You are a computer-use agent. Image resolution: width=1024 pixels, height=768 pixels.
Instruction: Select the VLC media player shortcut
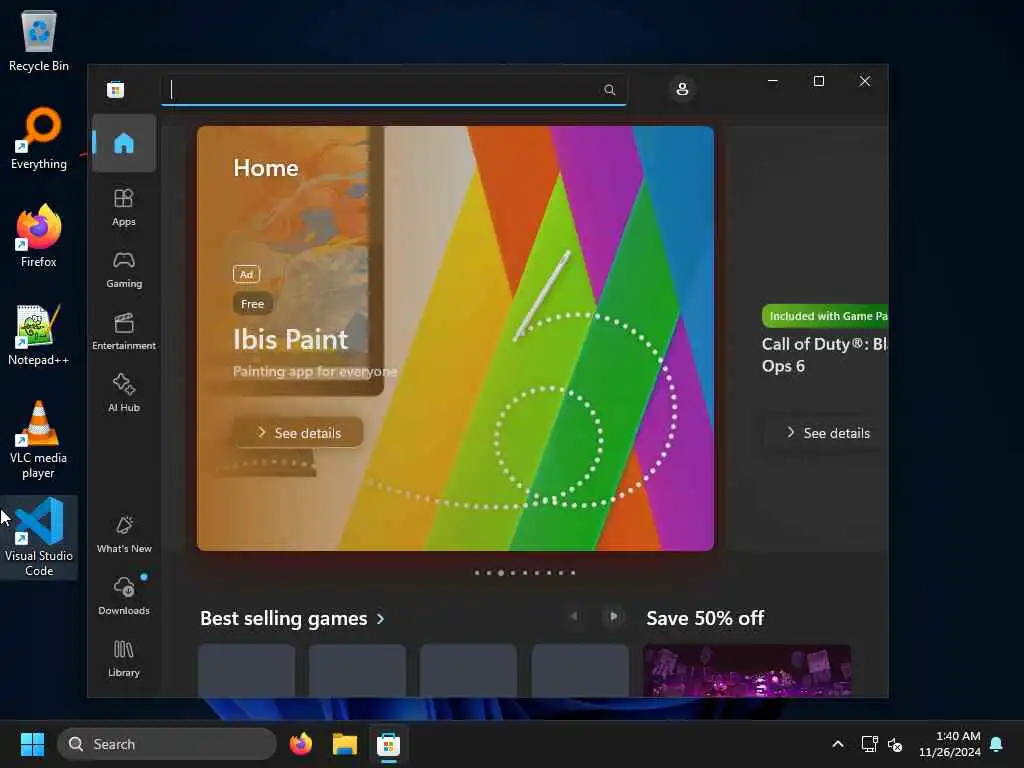coord(39,440)
